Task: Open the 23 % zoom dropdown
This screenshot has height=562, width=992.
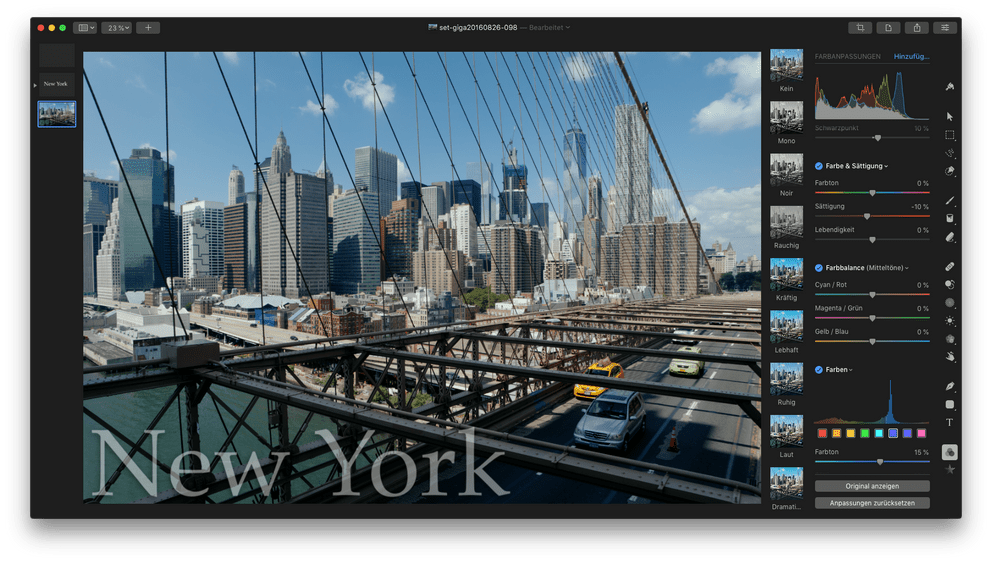Action: (x=117, y=28)
